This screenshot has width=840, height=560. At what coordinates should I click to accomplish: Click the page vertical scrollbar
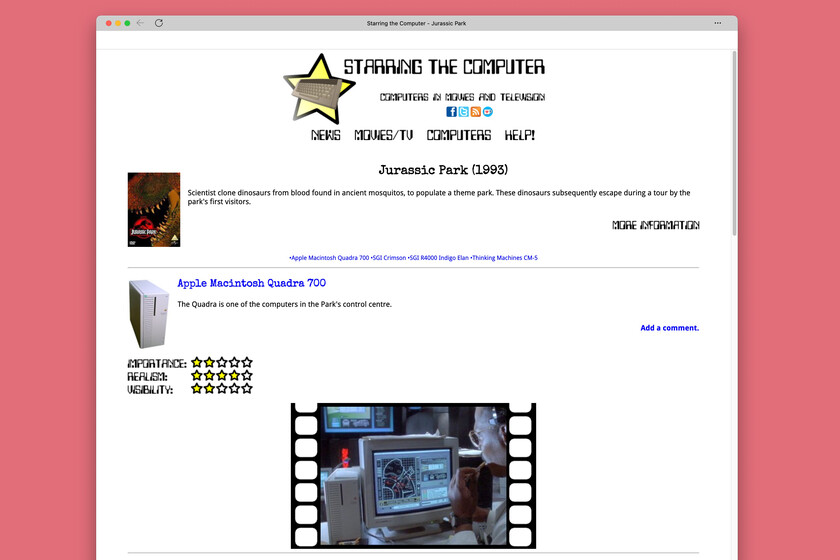point(734,143)
